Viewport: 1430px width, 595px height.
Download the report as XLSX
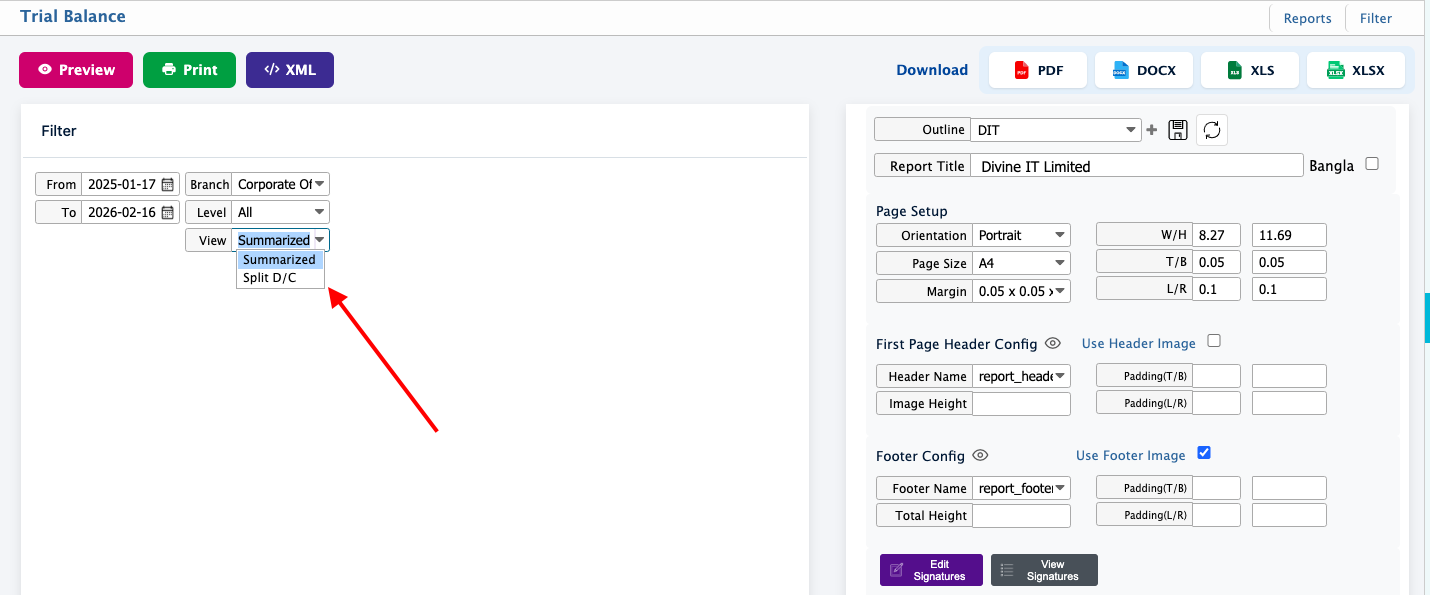point(1355,70)
